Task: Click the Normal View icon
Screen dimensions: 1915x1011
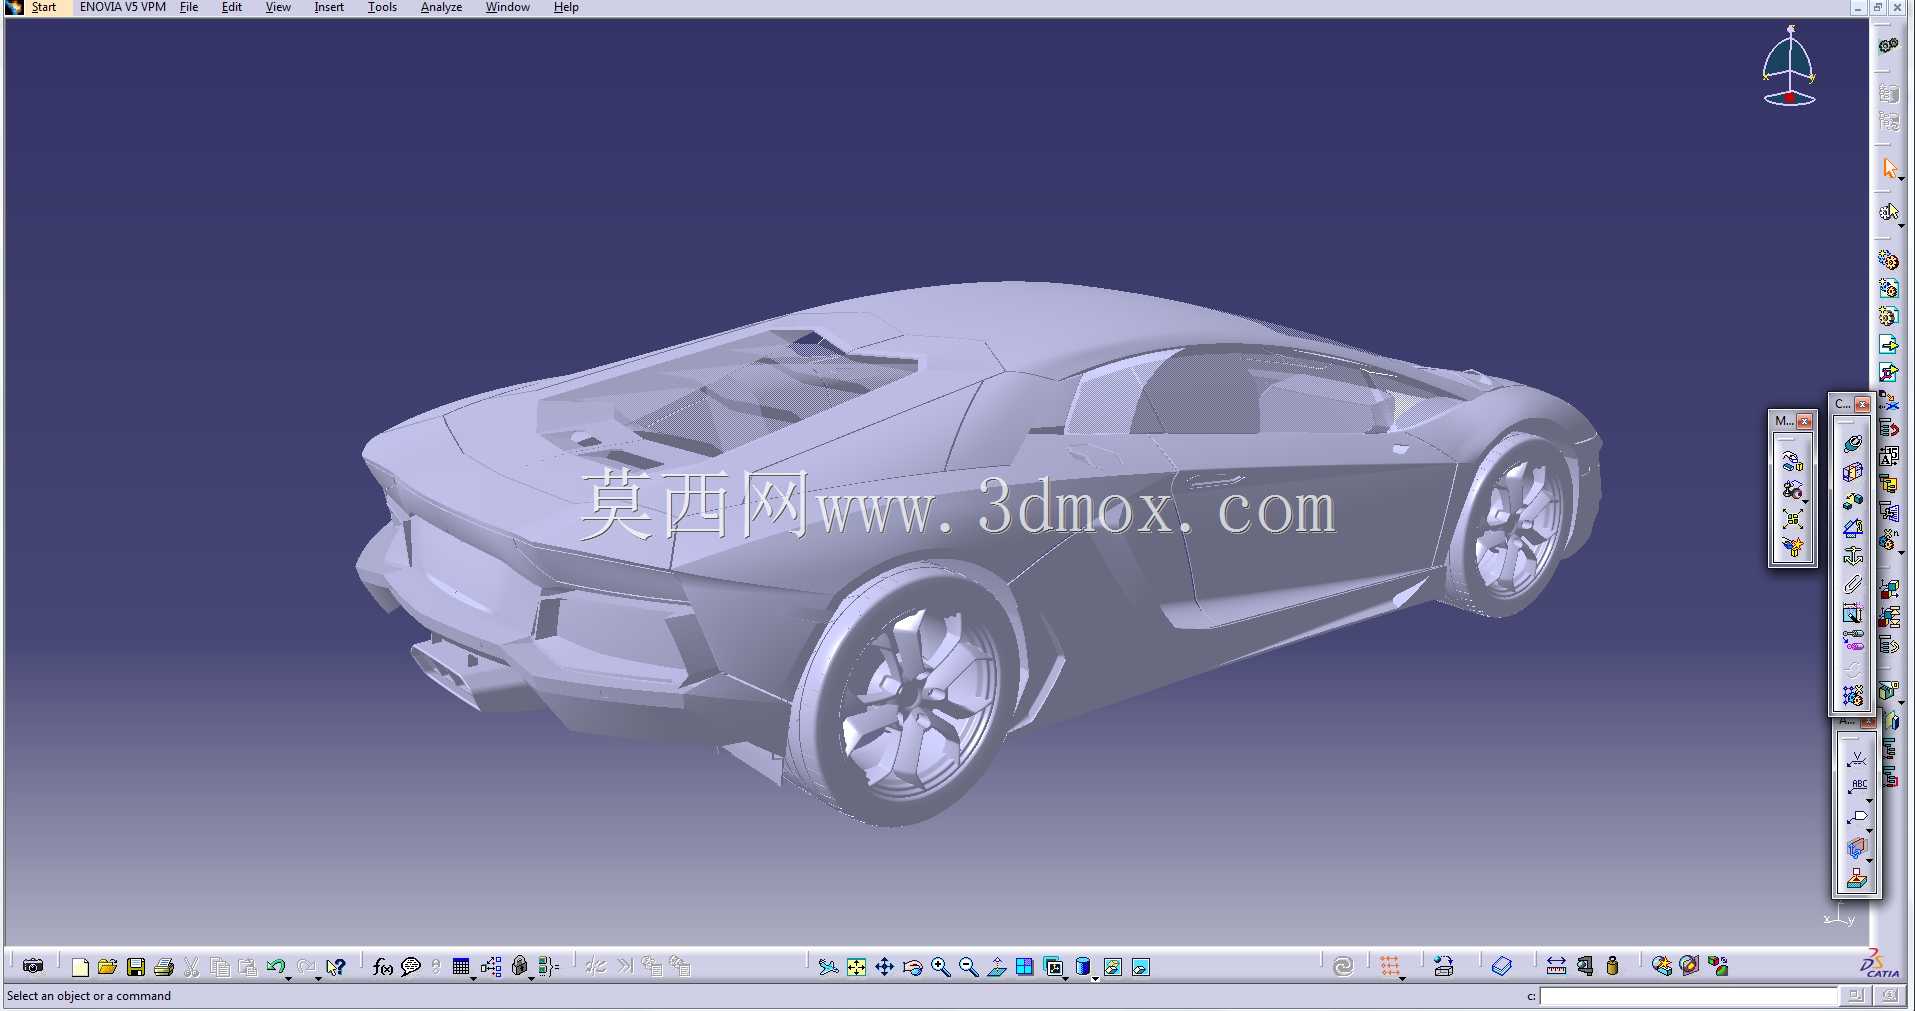Action: point(997,966)
